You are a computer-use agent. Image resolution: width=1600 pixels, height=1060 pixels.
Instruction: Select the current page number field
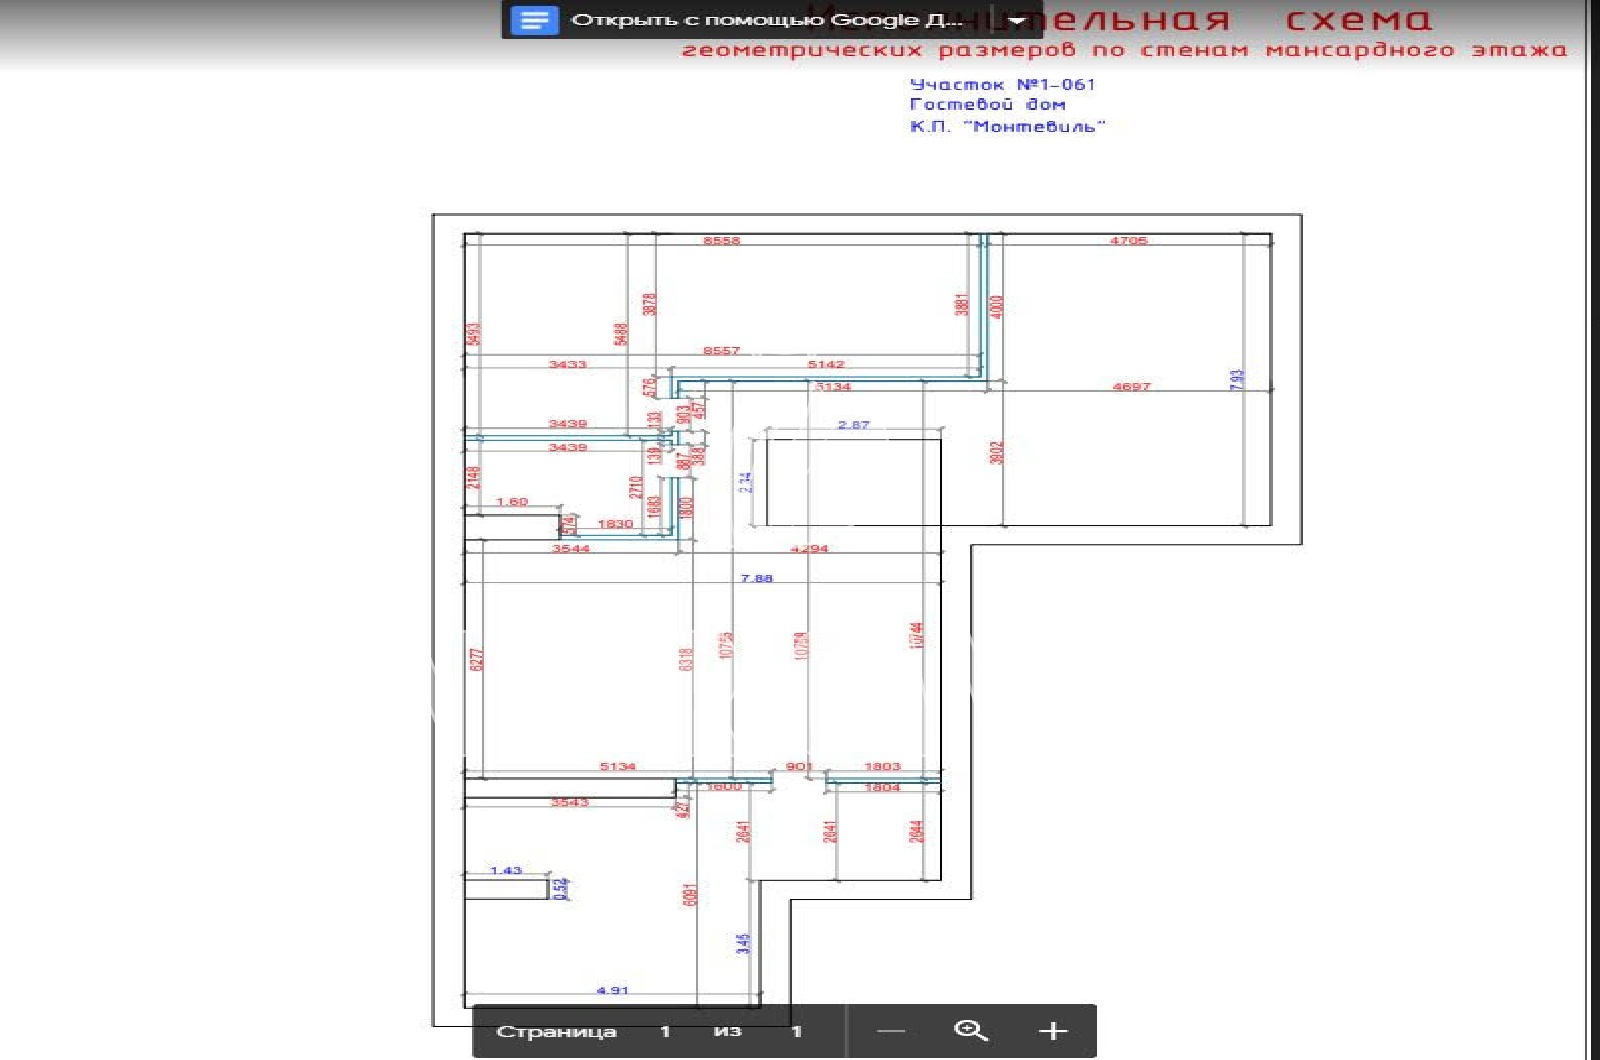click(x=665, y=1031)
